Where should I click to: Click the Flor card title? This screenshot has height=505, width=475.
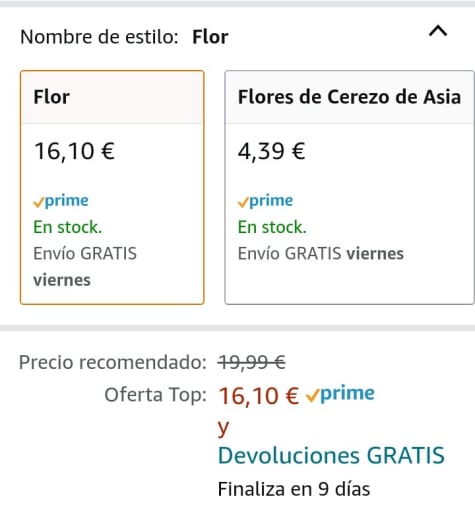(52, 97)
